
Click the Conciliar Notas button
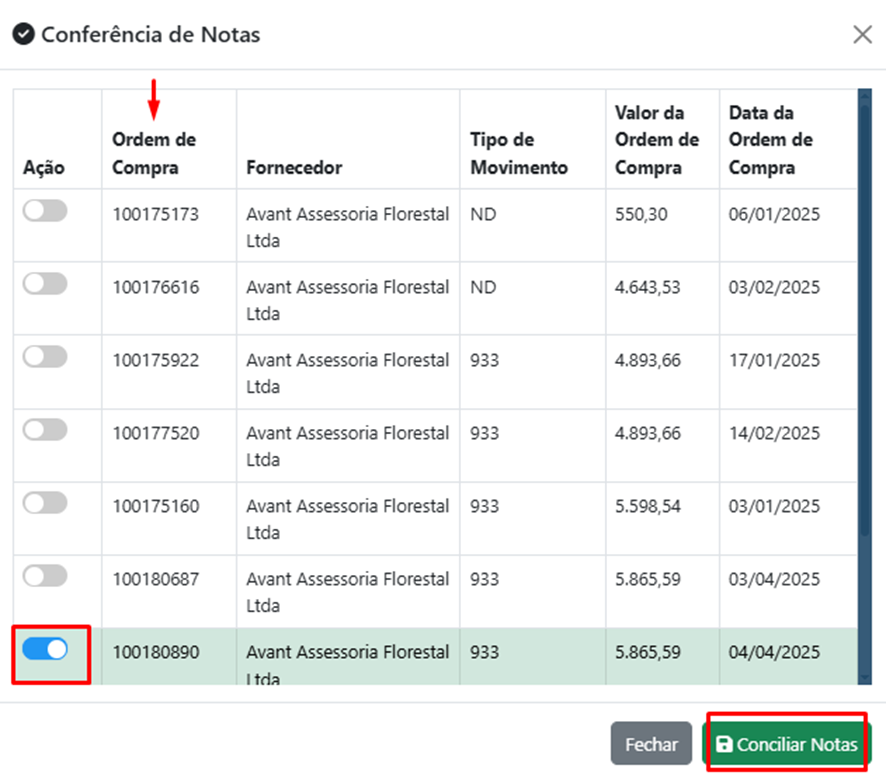point(786,745)
